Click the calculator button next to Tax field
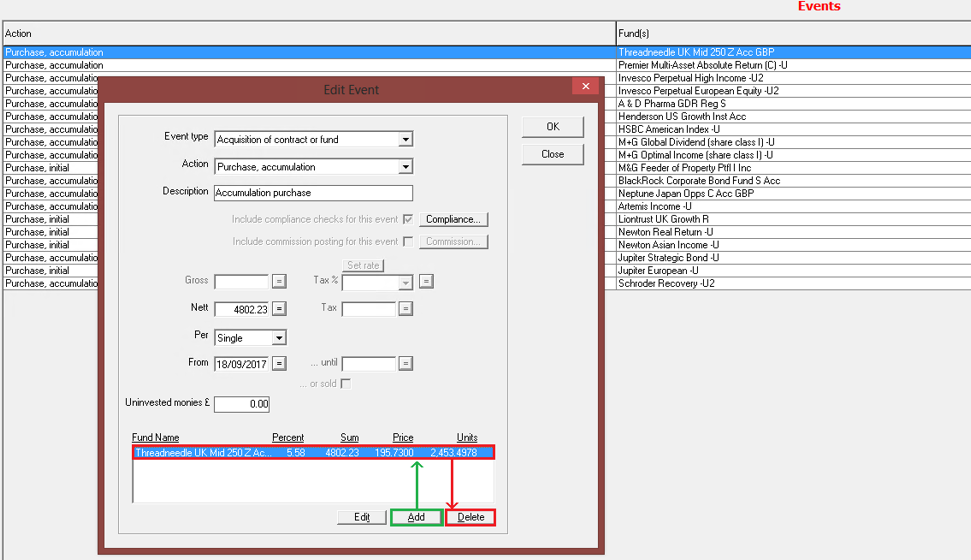This screenshot has height=560, width=971. tap(406, 308)
